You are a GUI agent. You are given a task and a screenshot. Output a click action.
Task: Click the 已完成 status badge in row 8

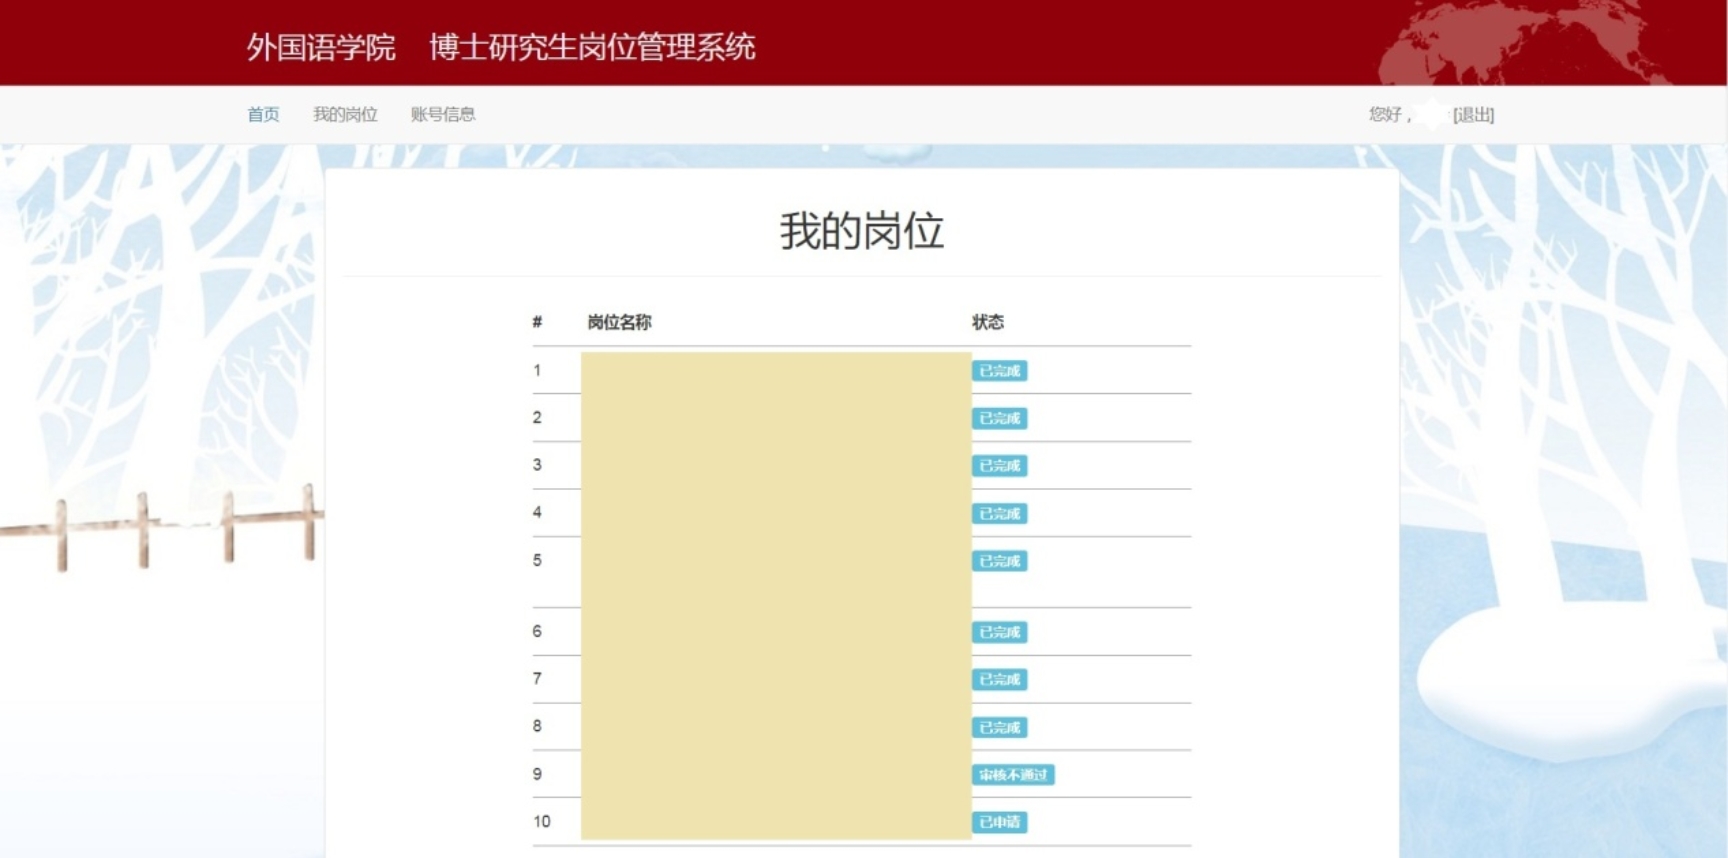(x=999, y=727)
